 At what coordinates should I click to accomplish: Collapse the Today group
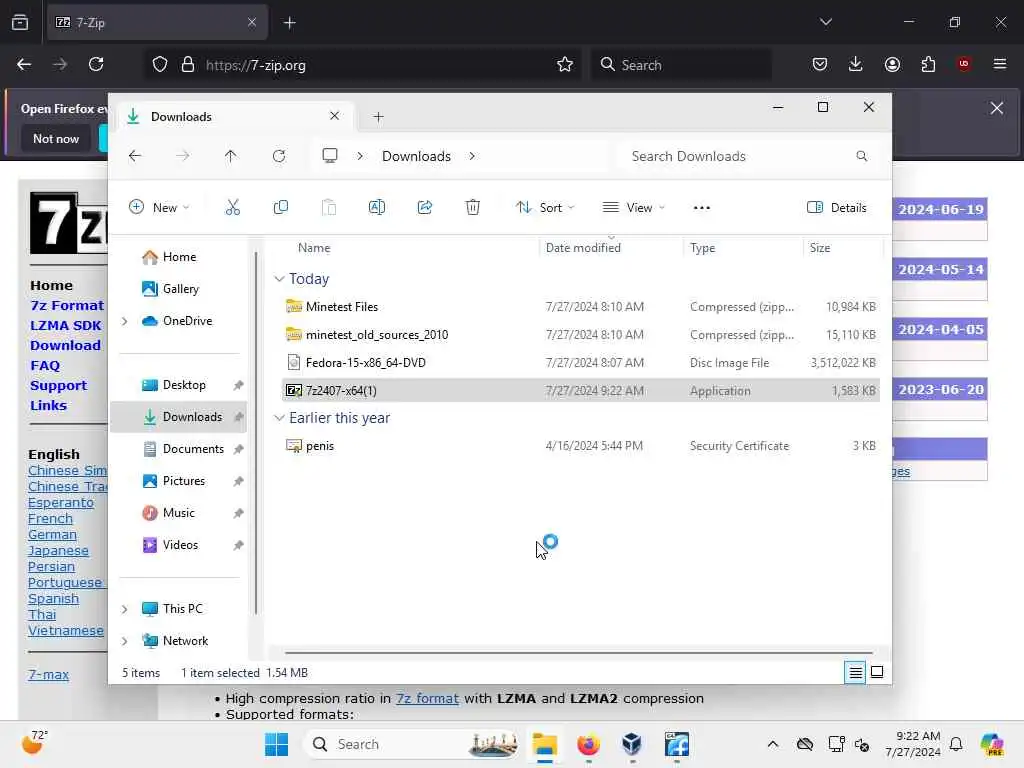[x=280, y=279]
